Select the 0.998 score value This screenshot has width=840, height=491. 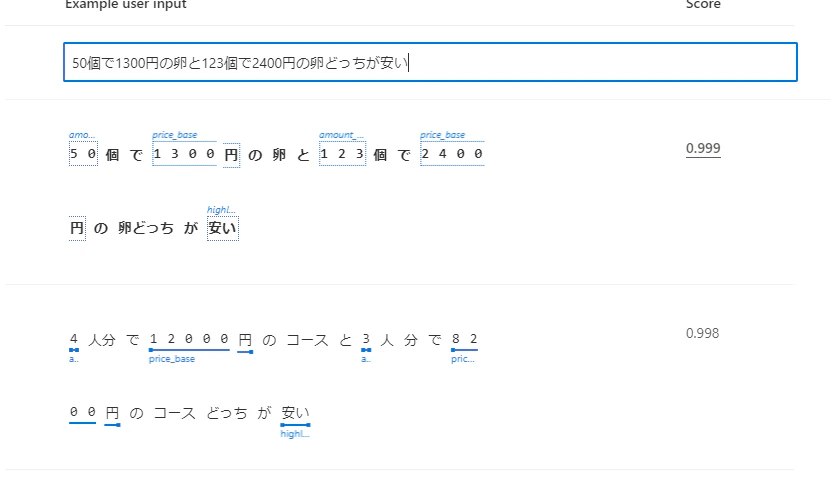point(702,333)
